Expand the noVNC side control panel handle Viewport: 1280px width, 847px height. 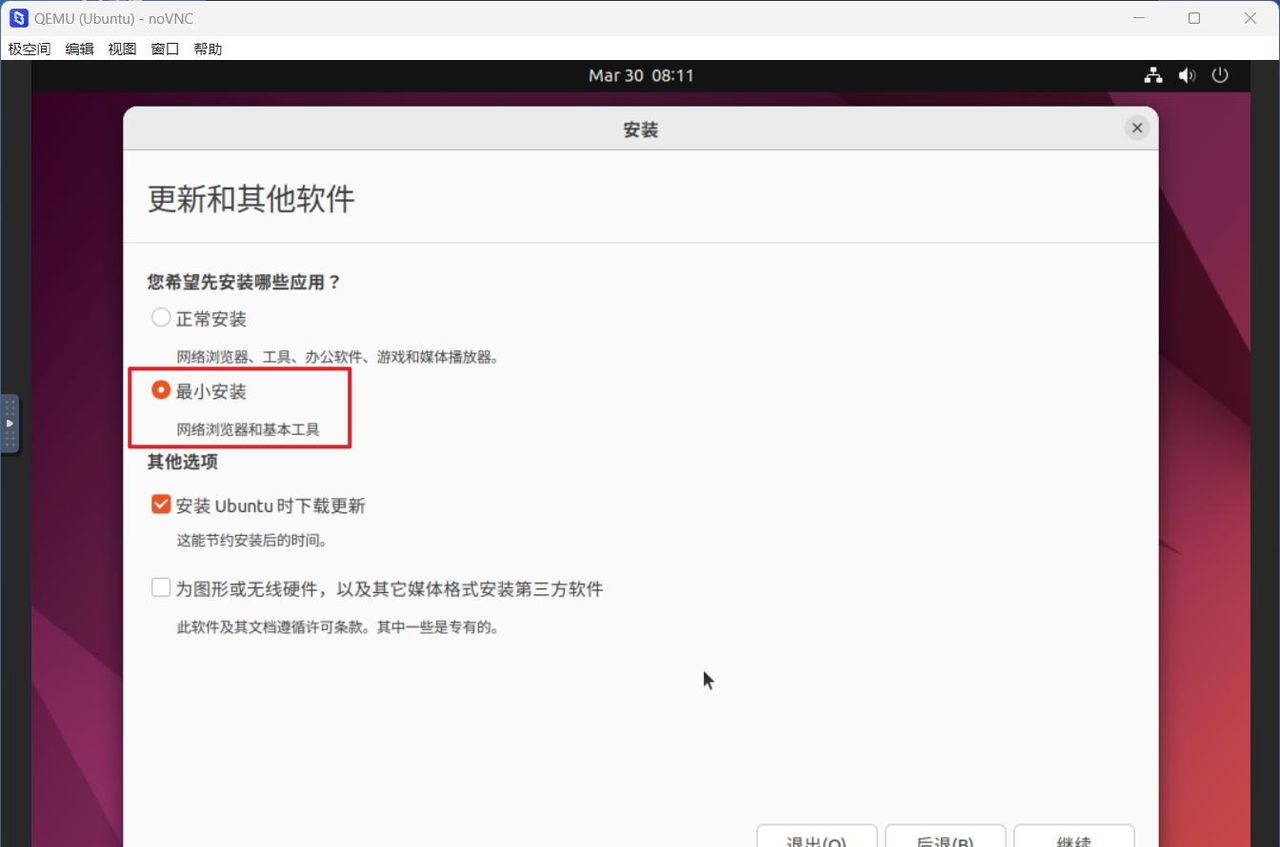[x=9, y=424]
